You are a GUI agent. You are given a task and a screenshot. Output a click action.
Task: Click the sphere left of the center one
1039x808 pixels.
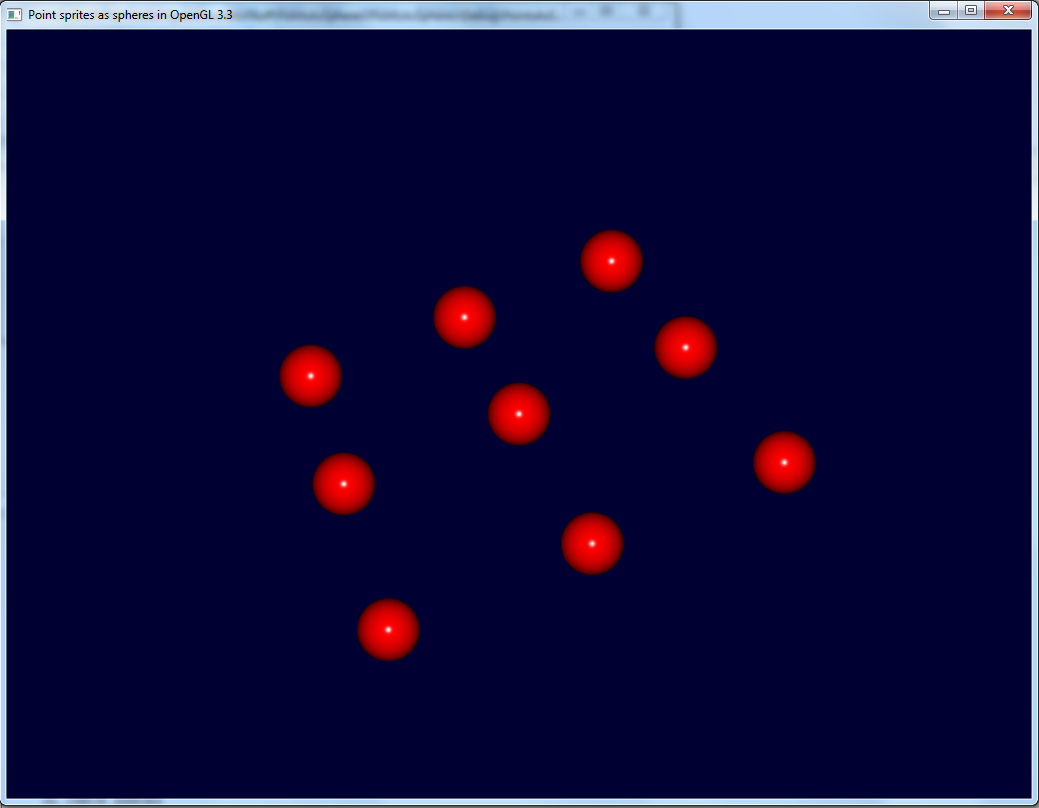[x=344, y=484]
